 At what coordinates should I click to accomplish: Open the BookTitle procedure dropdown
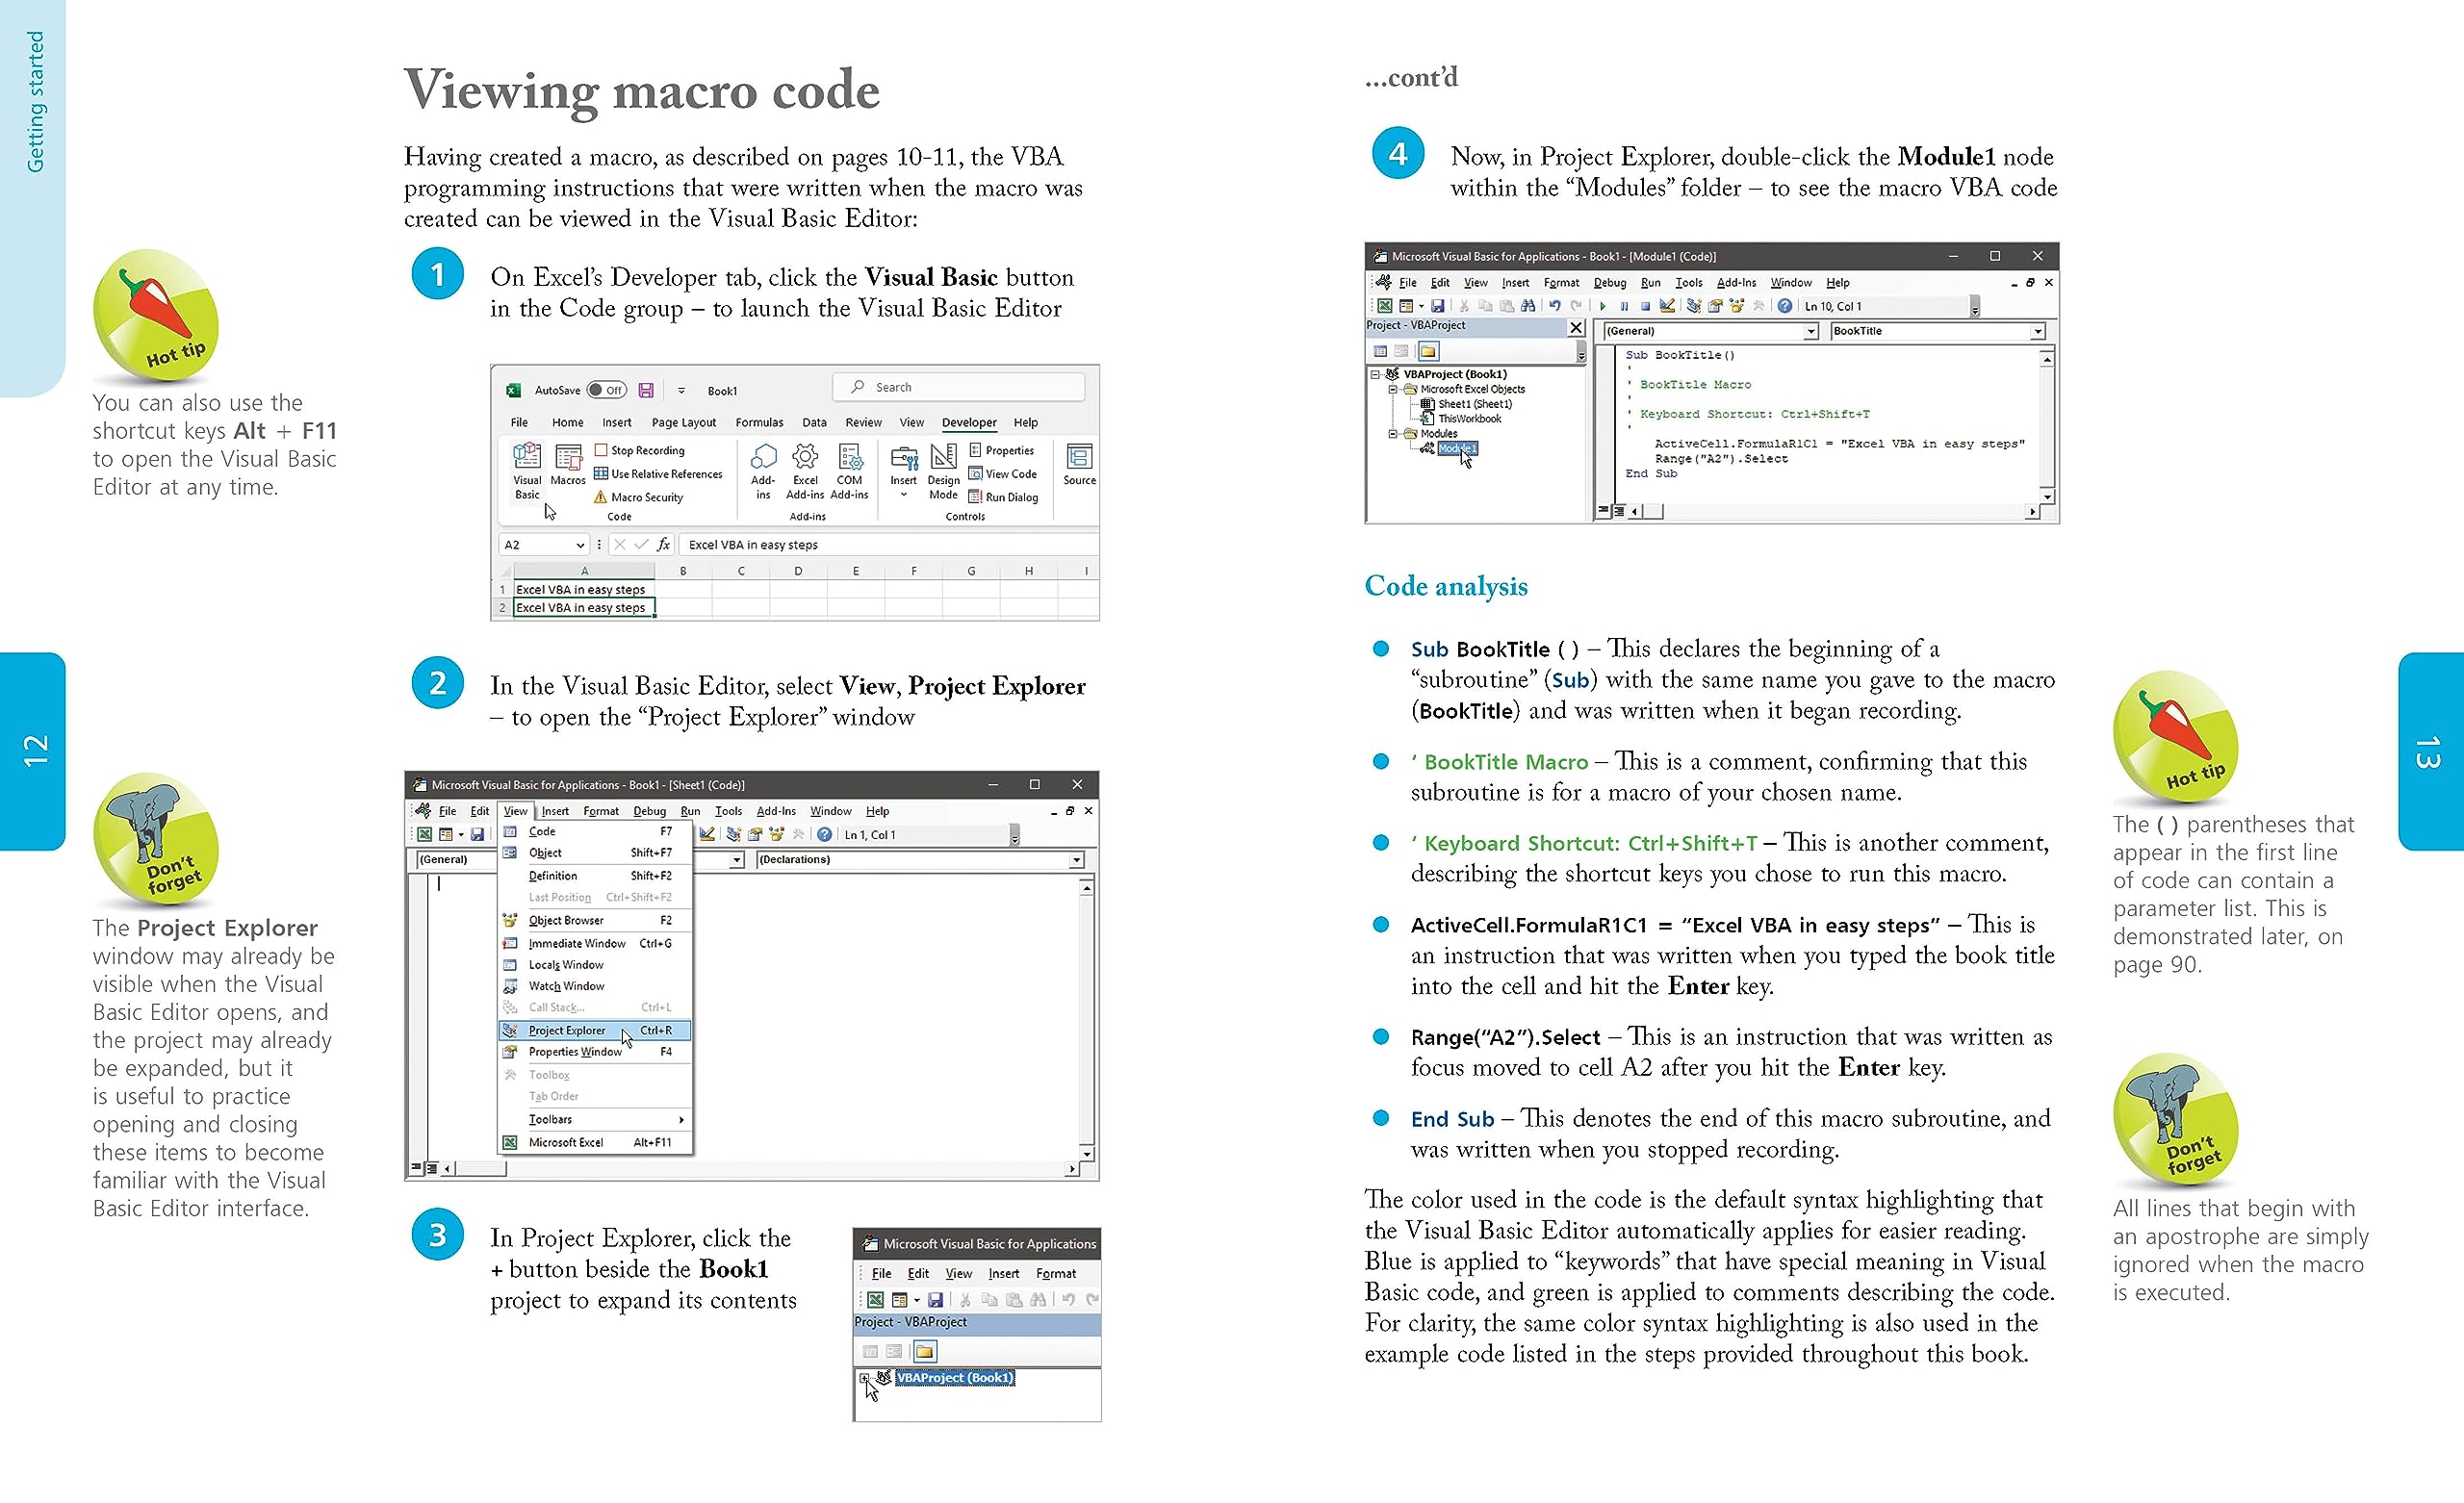click(x=2037, y=331)
